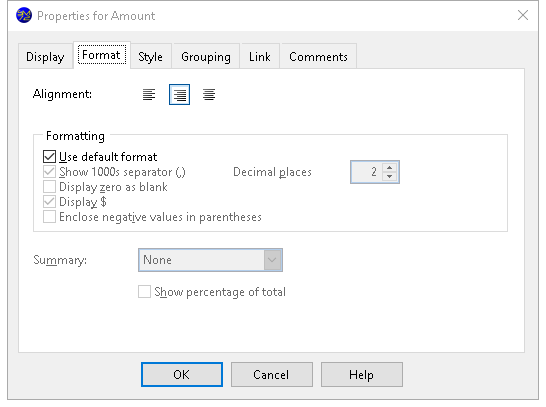Switch to the Display tab

click(45, 56)
